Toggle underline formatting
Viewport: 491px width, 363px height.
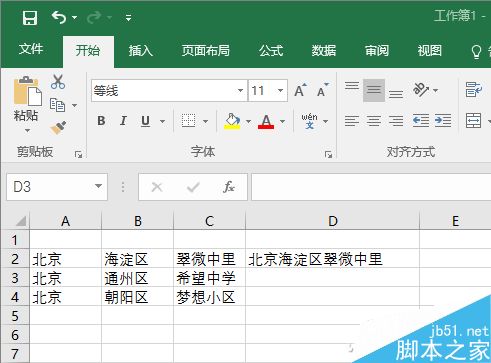coord(145,121)
